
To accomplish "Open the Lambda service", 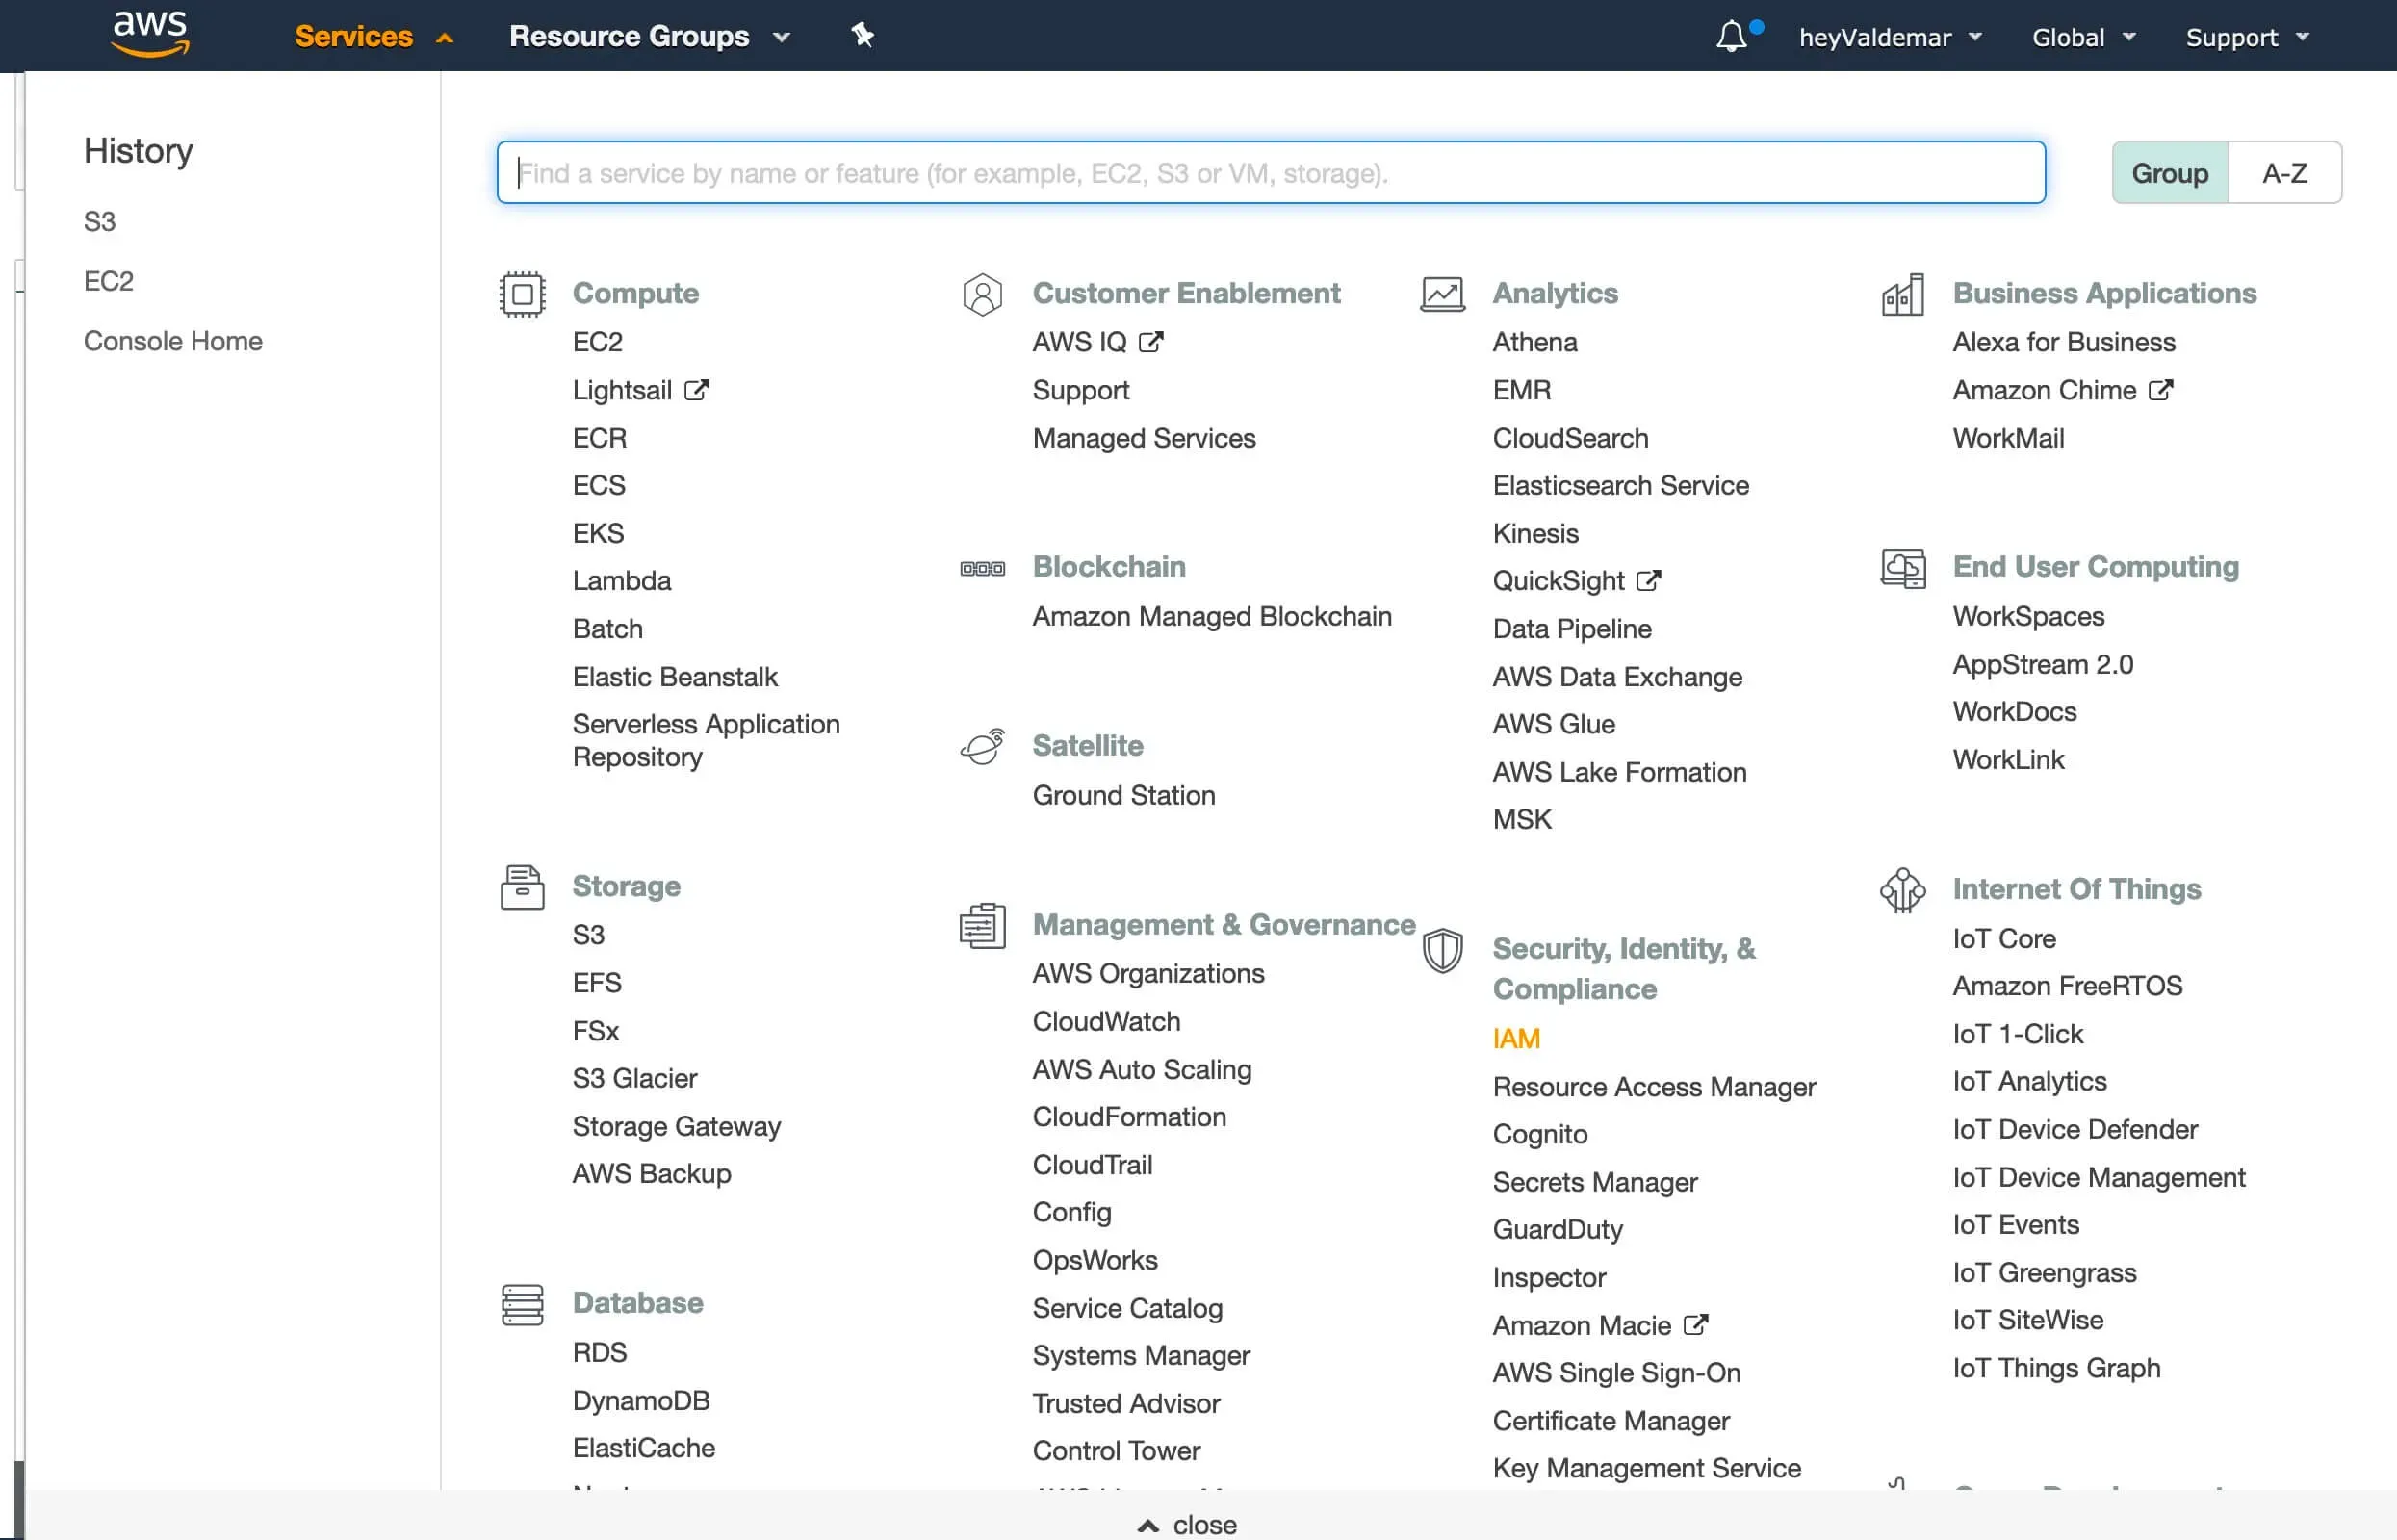I will [x=621, y=581].
